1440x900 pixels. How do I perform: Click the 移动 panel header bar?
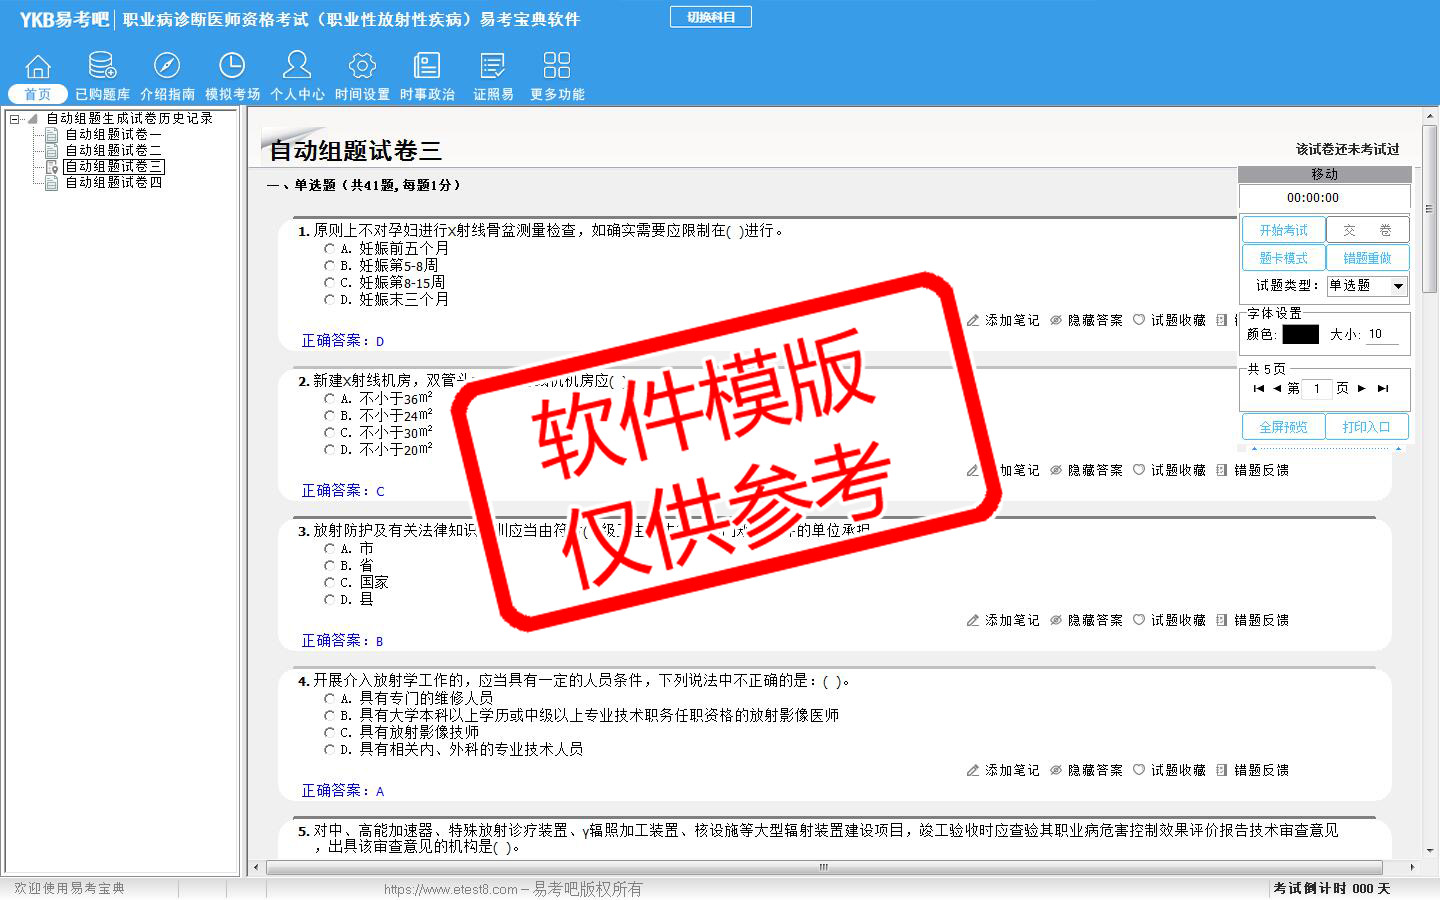1325,174
